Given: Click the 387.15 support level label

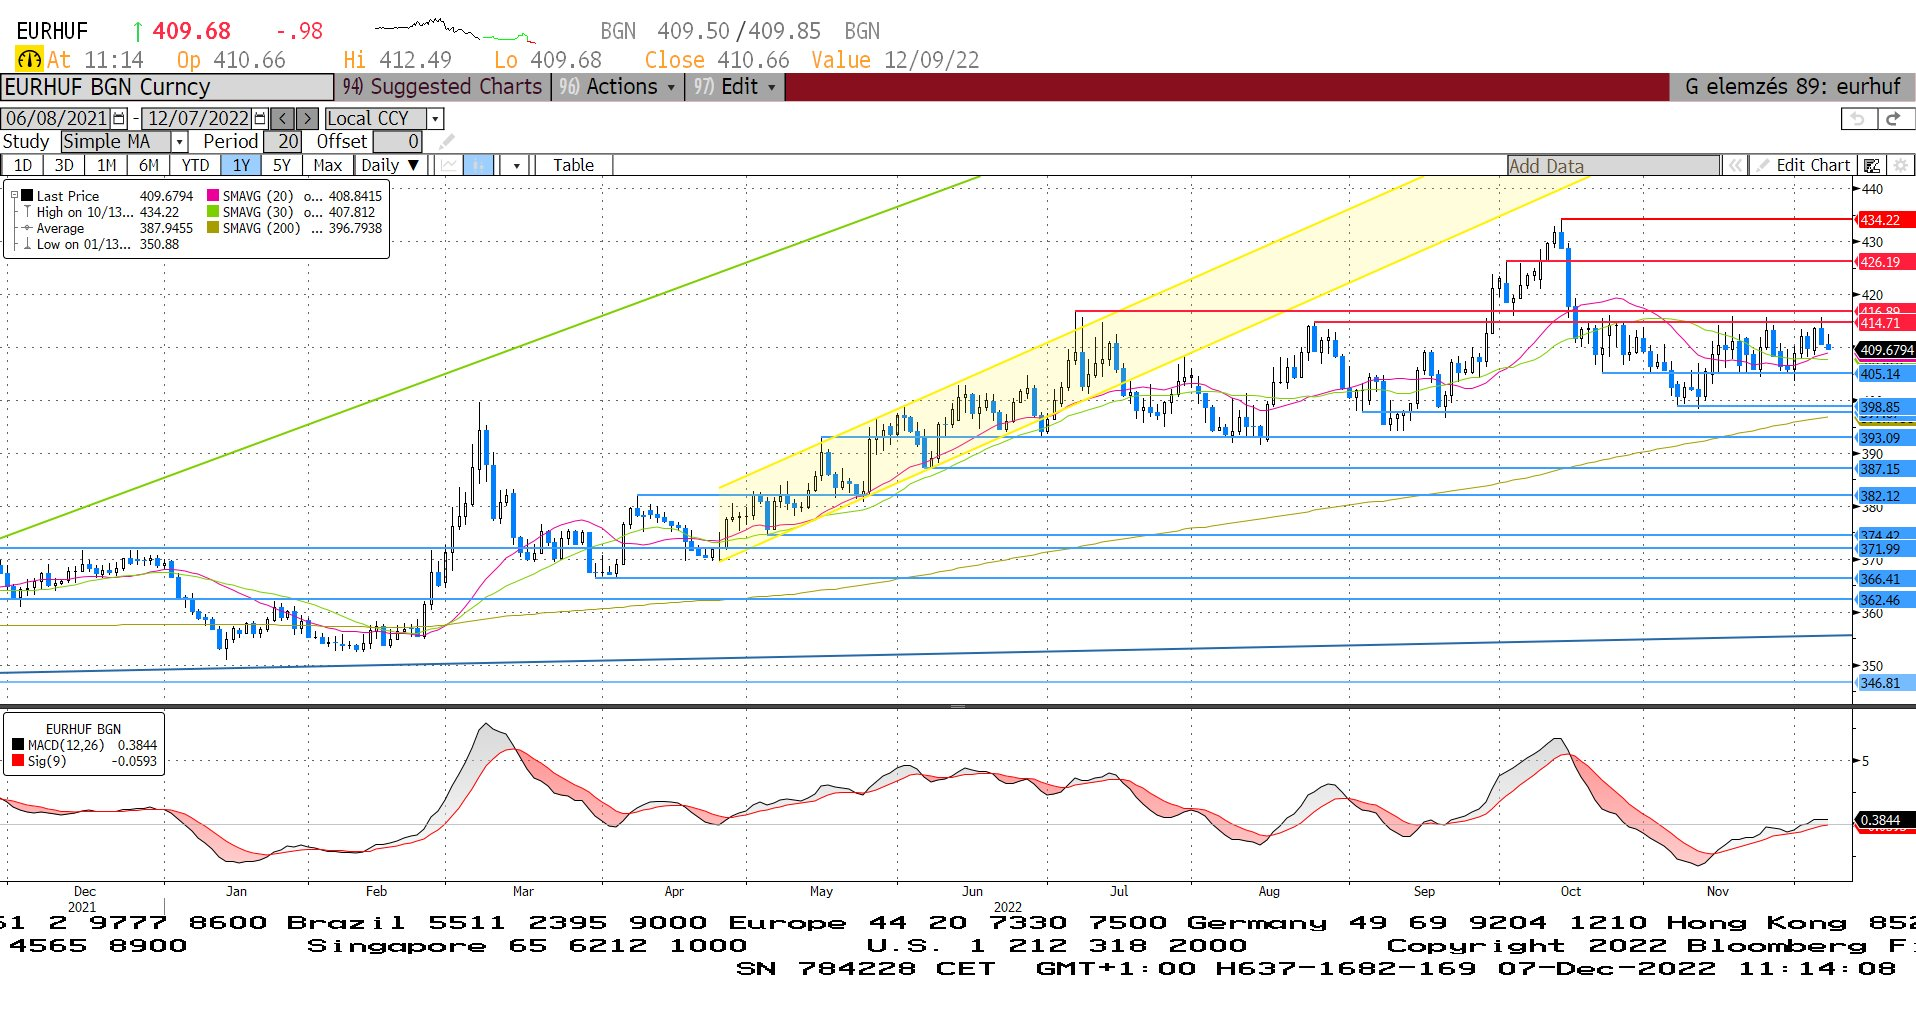Looking at the screenshot, I should pos(1885,469).
